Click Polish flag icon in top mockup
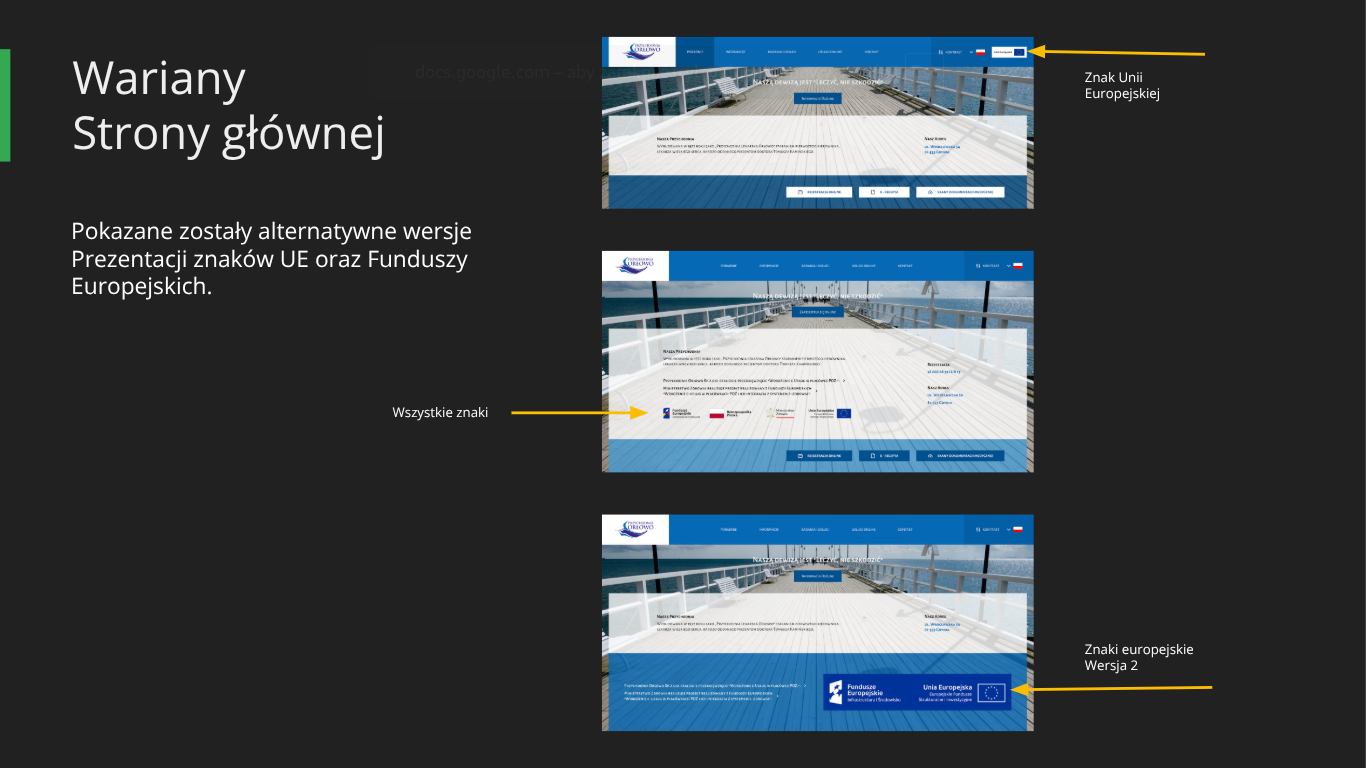 981,52
